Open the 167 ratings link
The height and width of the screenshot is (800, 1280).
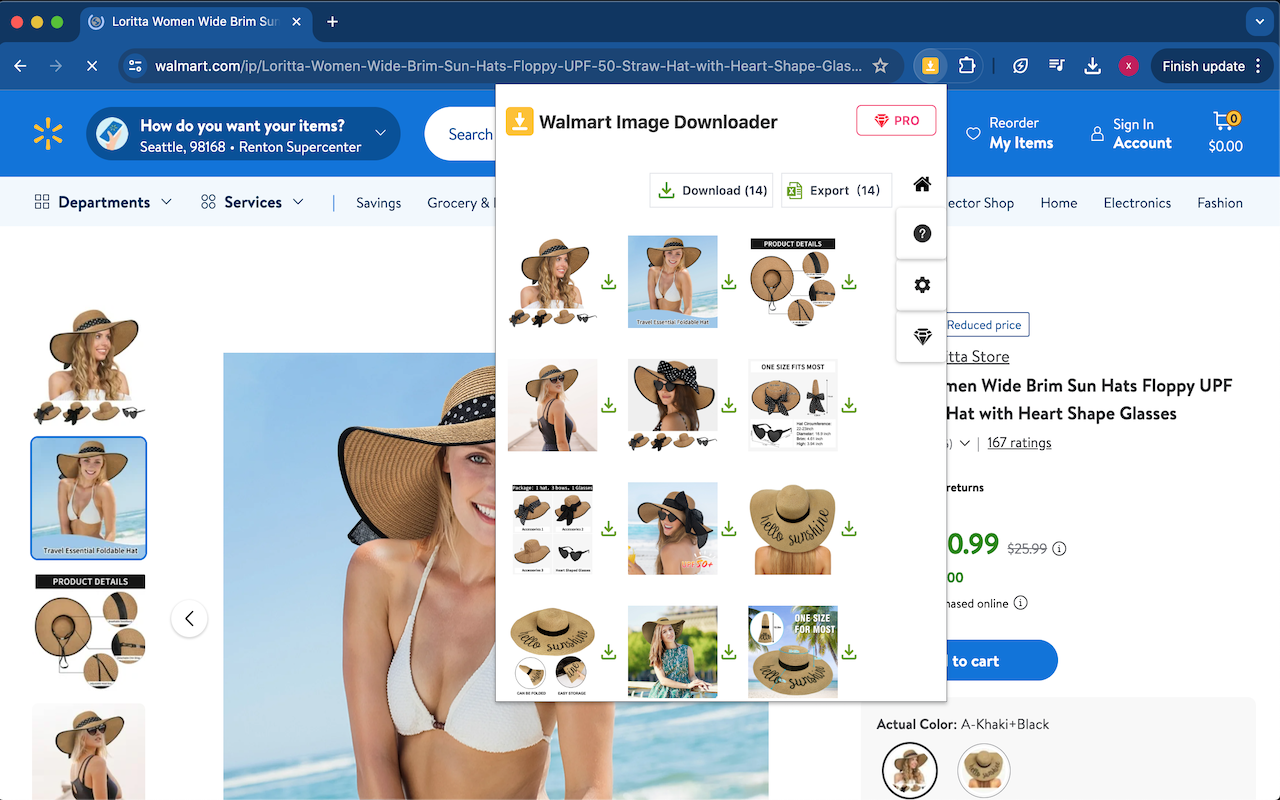1019,443
